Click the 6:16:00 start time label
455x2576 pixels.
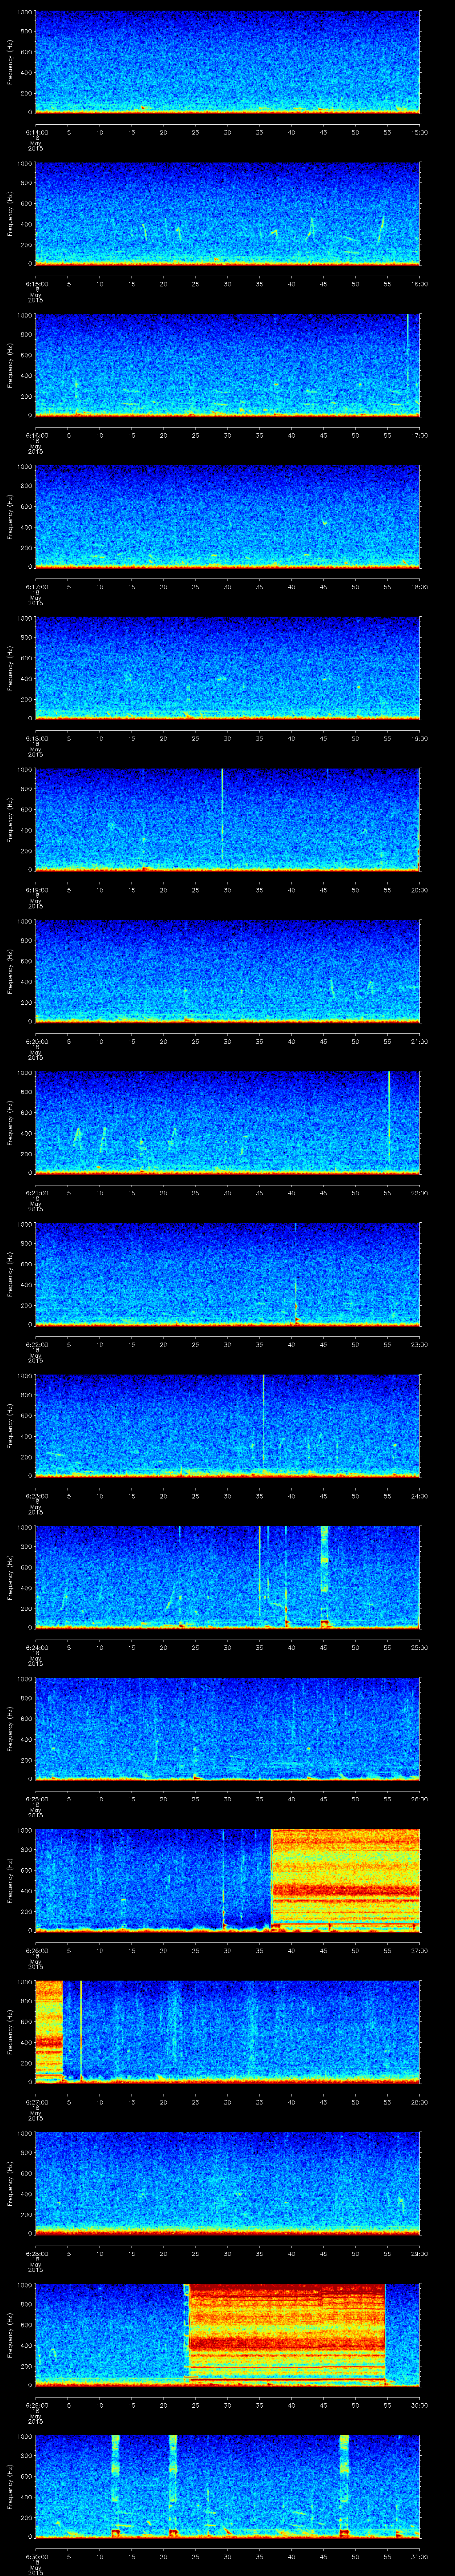pos(36,435)
